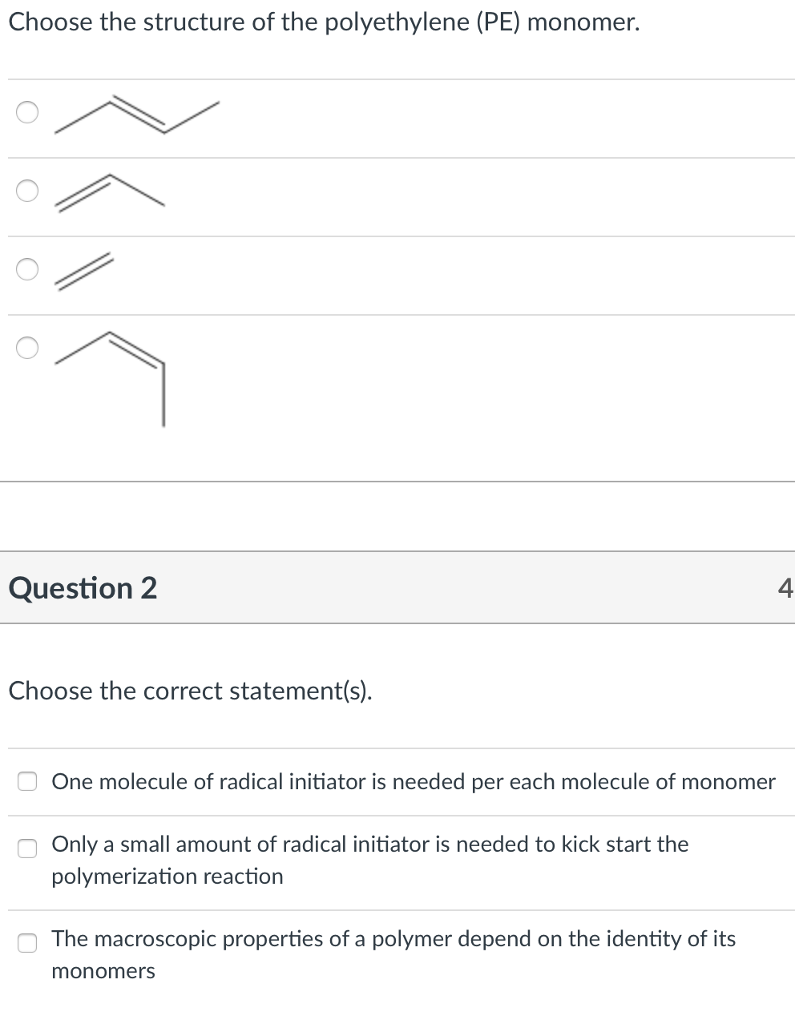
Task: Click the "Choose the correct statement(s)." prompt
Action: pos(190,691)
